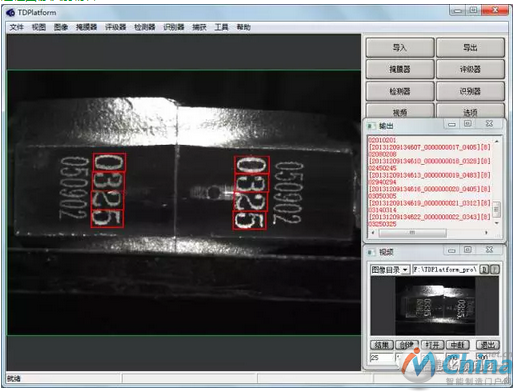
Task: Click the 导出 button
Action: [x=470, y=48]
